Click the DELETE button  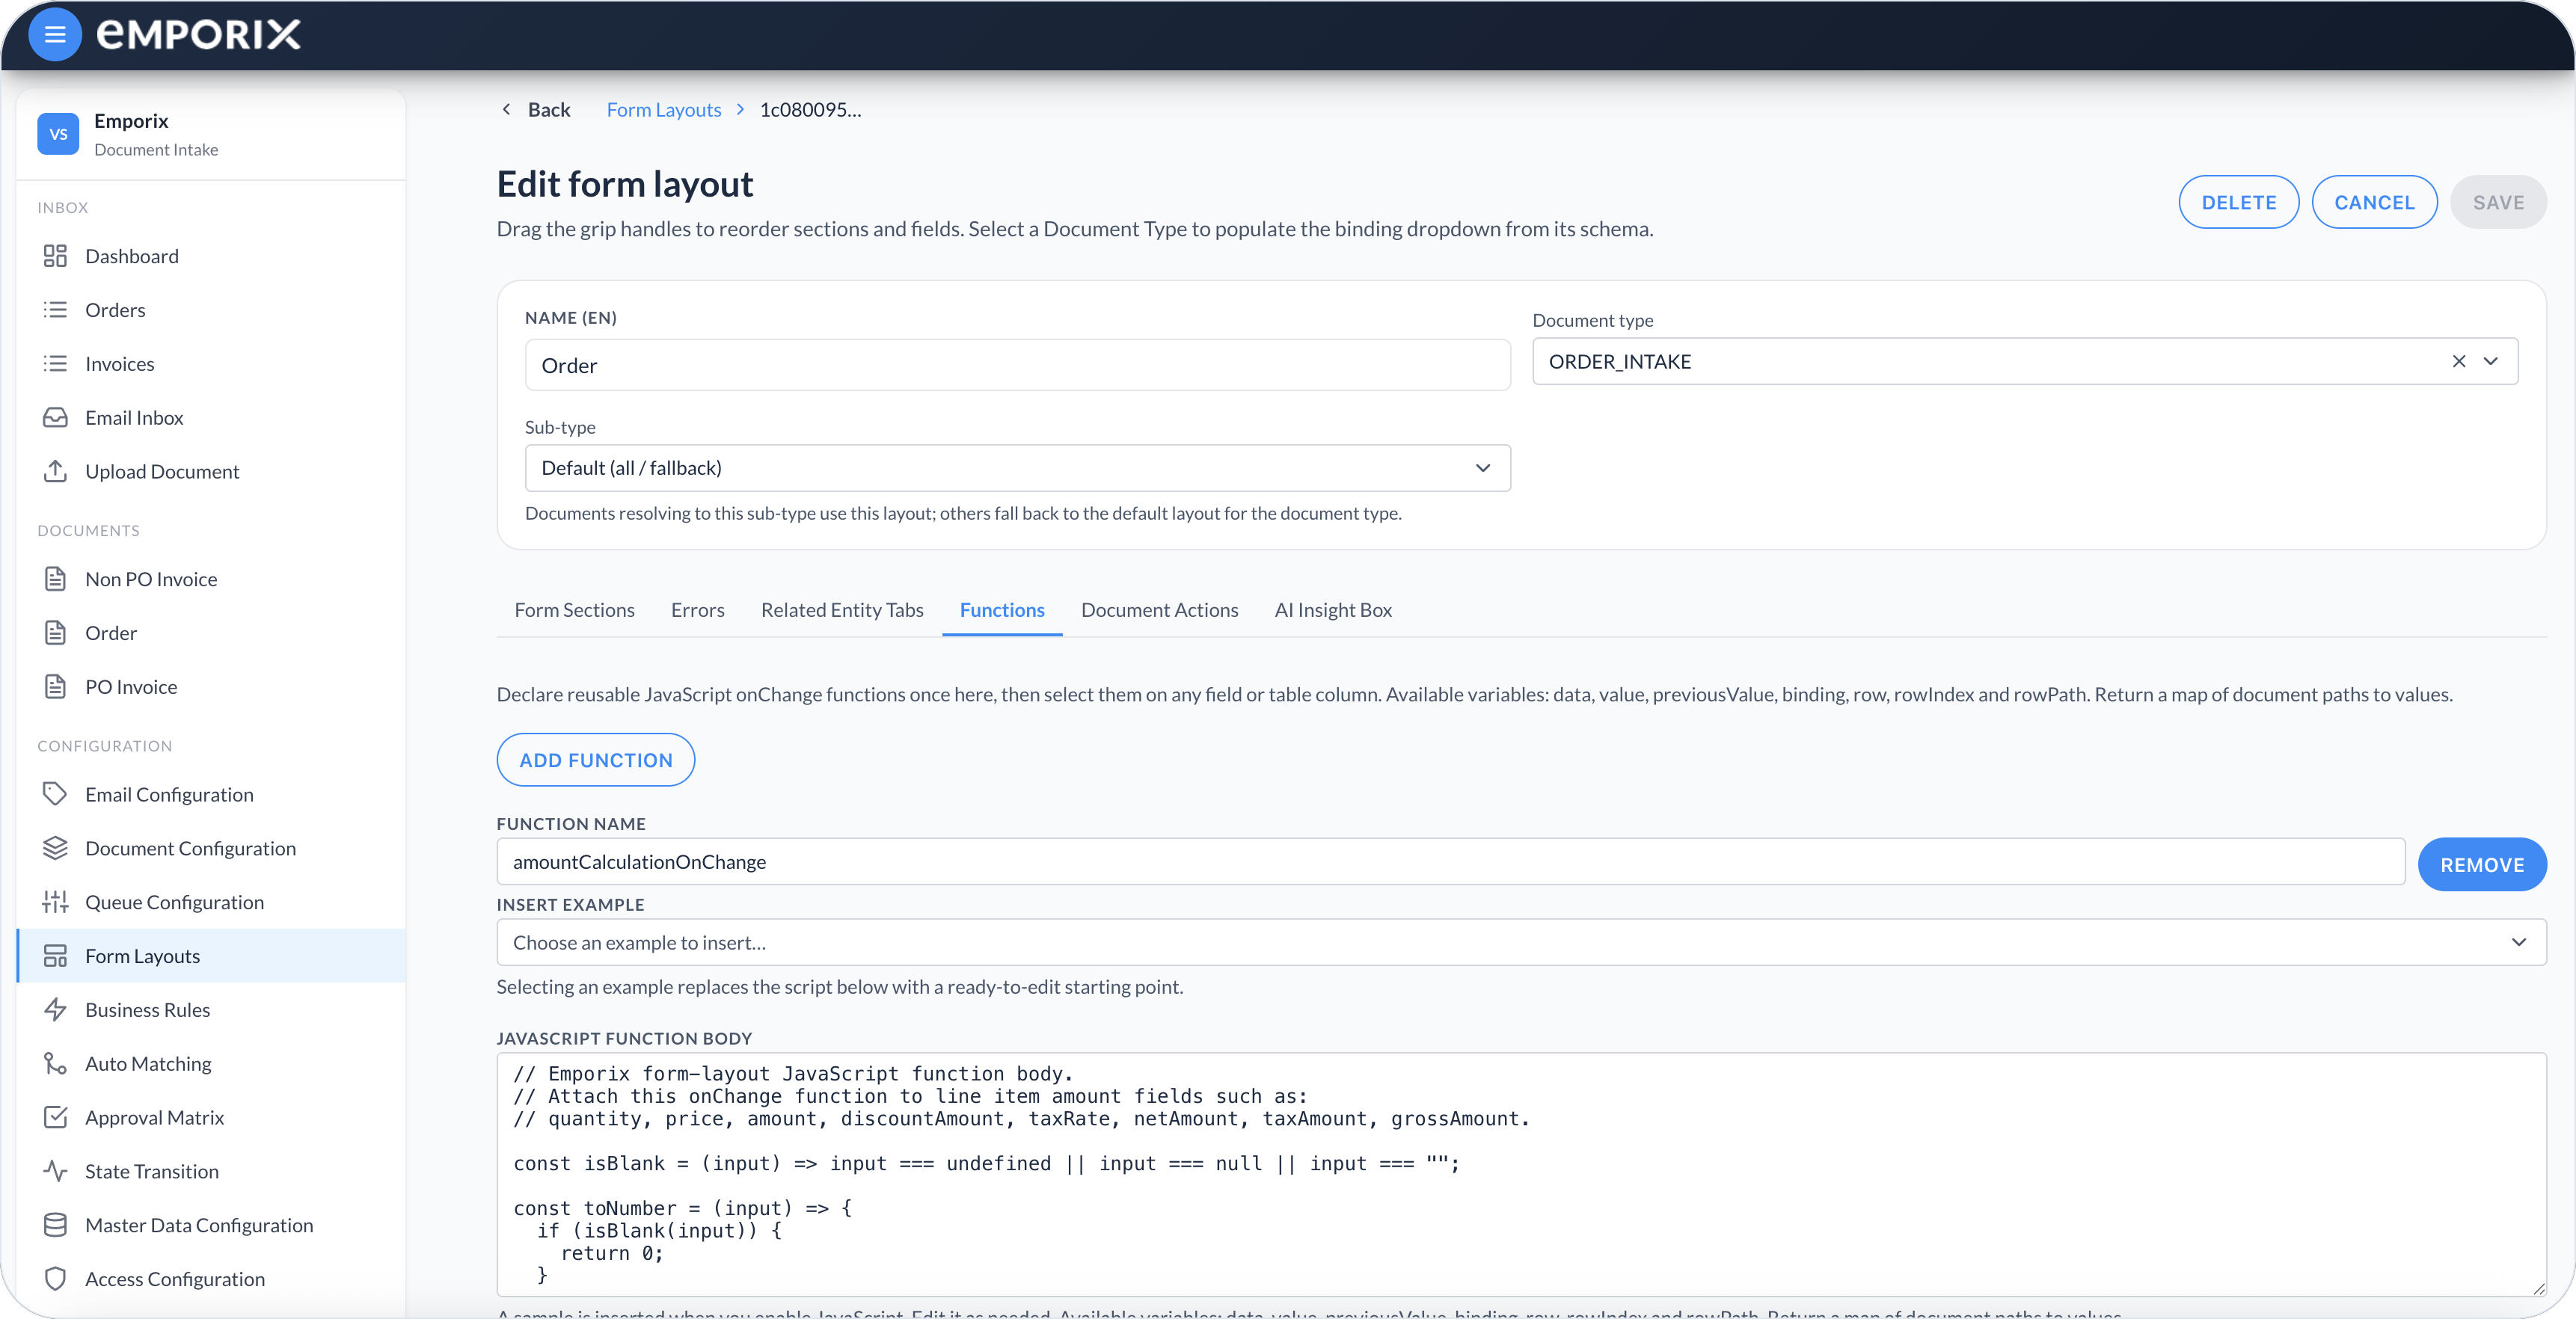pyautogui.click(x=2238, y=202)
